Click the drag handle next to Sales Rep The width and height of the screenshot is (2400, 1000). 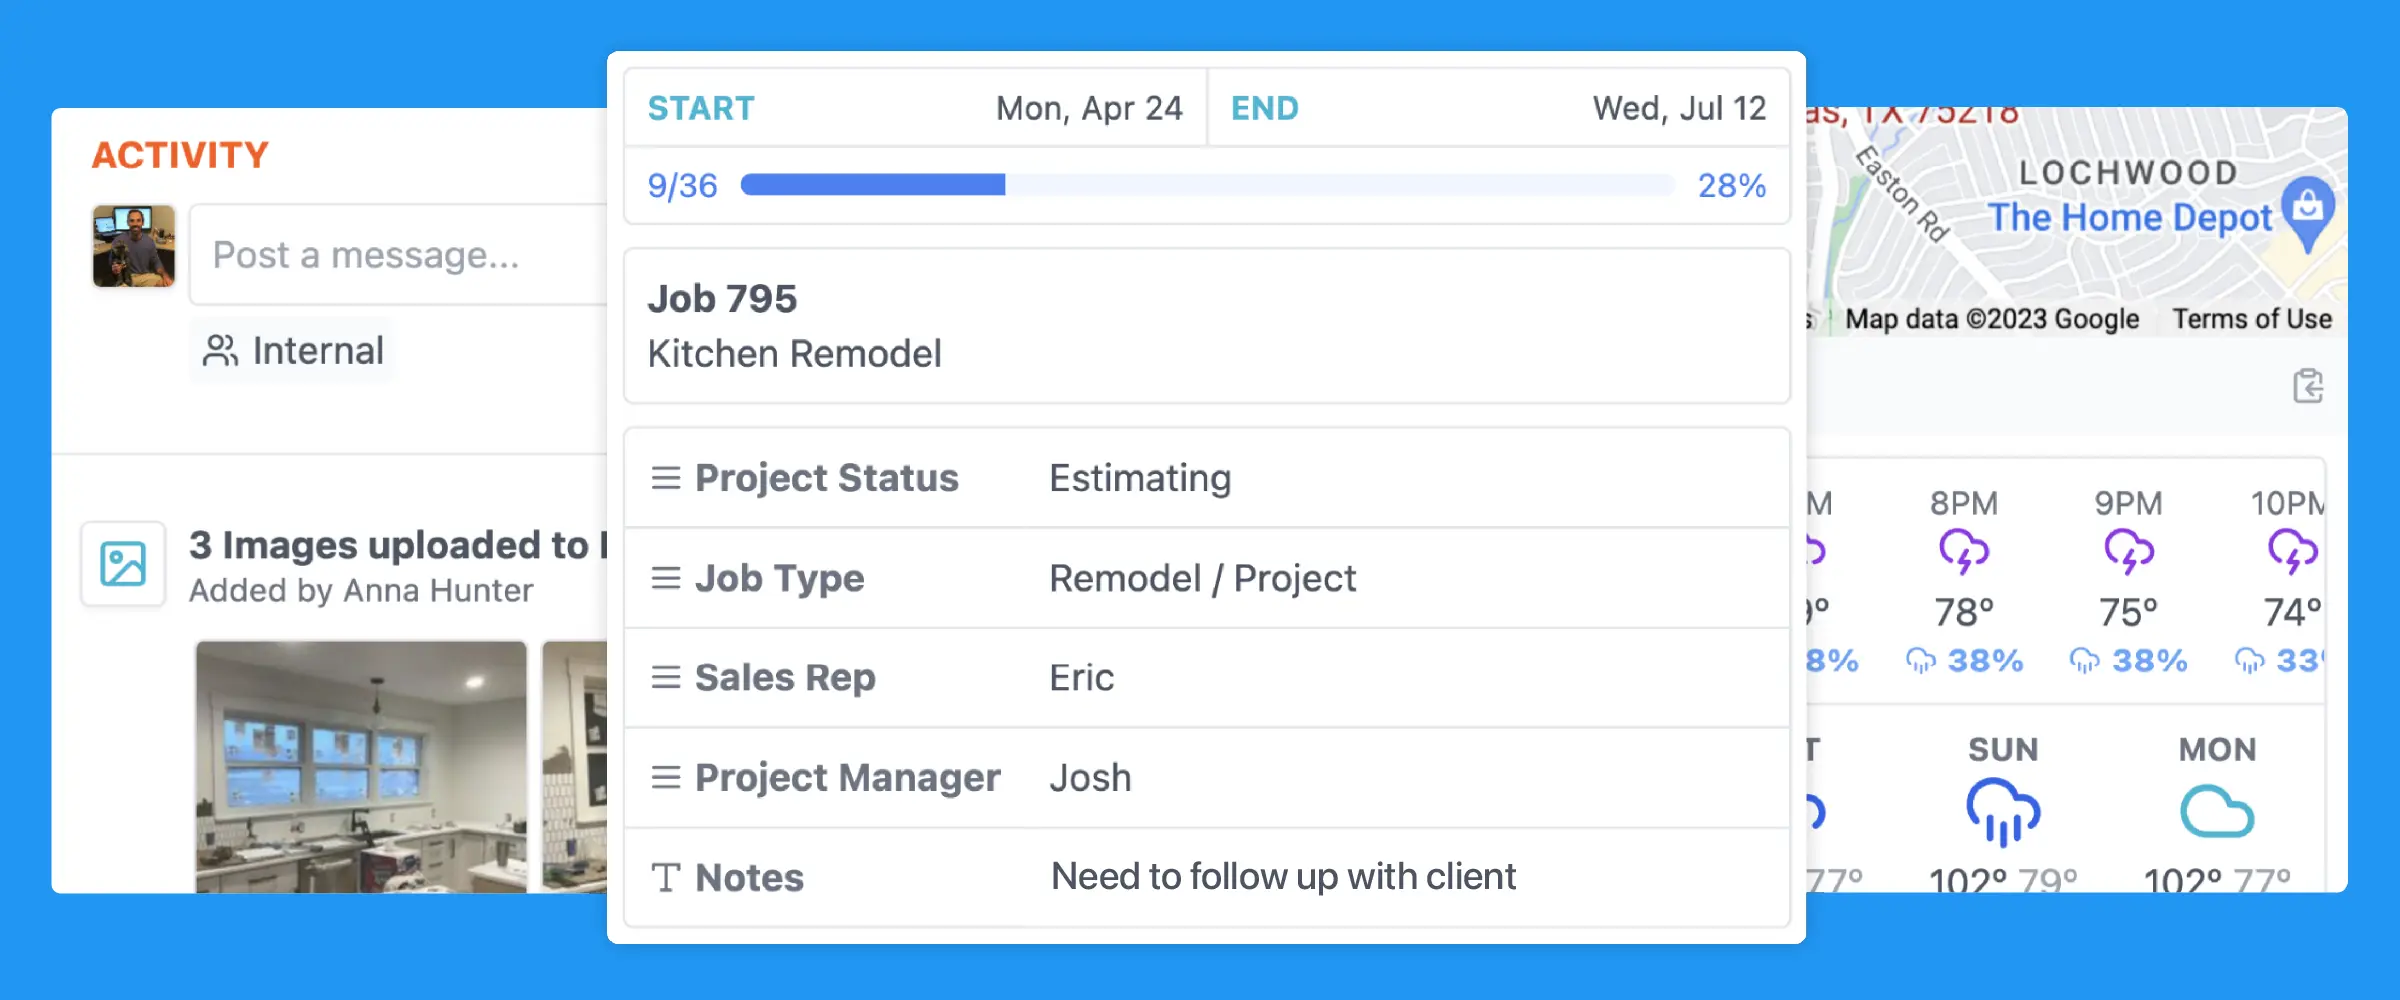click(664, 677)
